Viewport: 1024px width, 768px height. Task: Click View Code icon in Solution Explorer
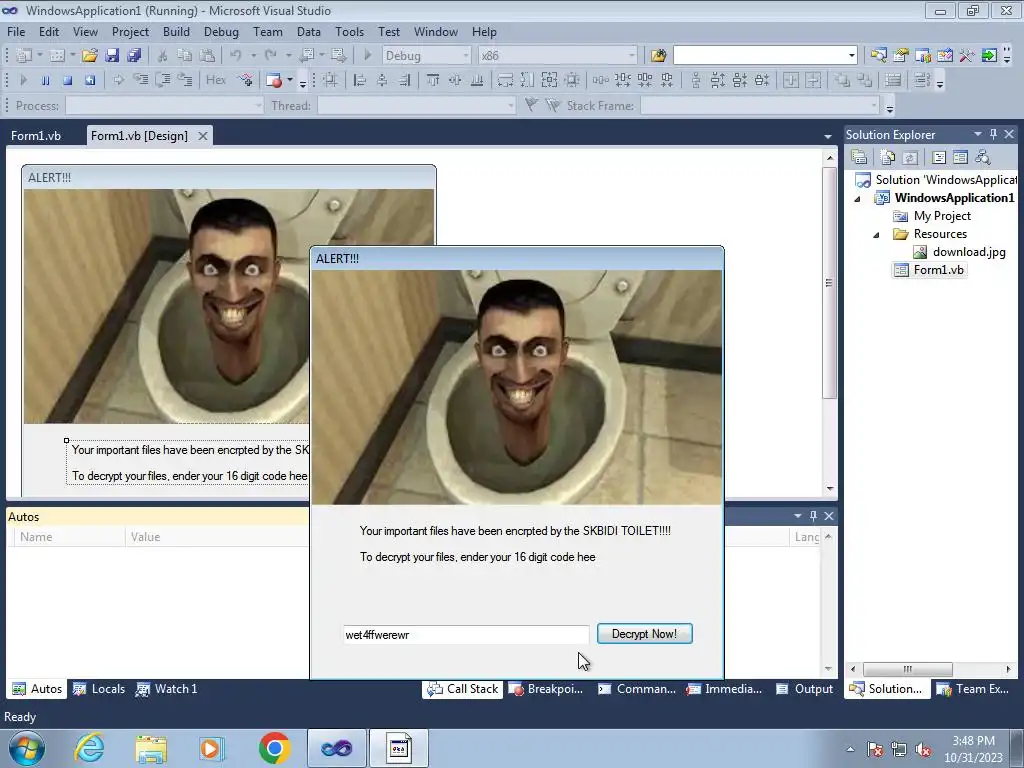[938, 157]
